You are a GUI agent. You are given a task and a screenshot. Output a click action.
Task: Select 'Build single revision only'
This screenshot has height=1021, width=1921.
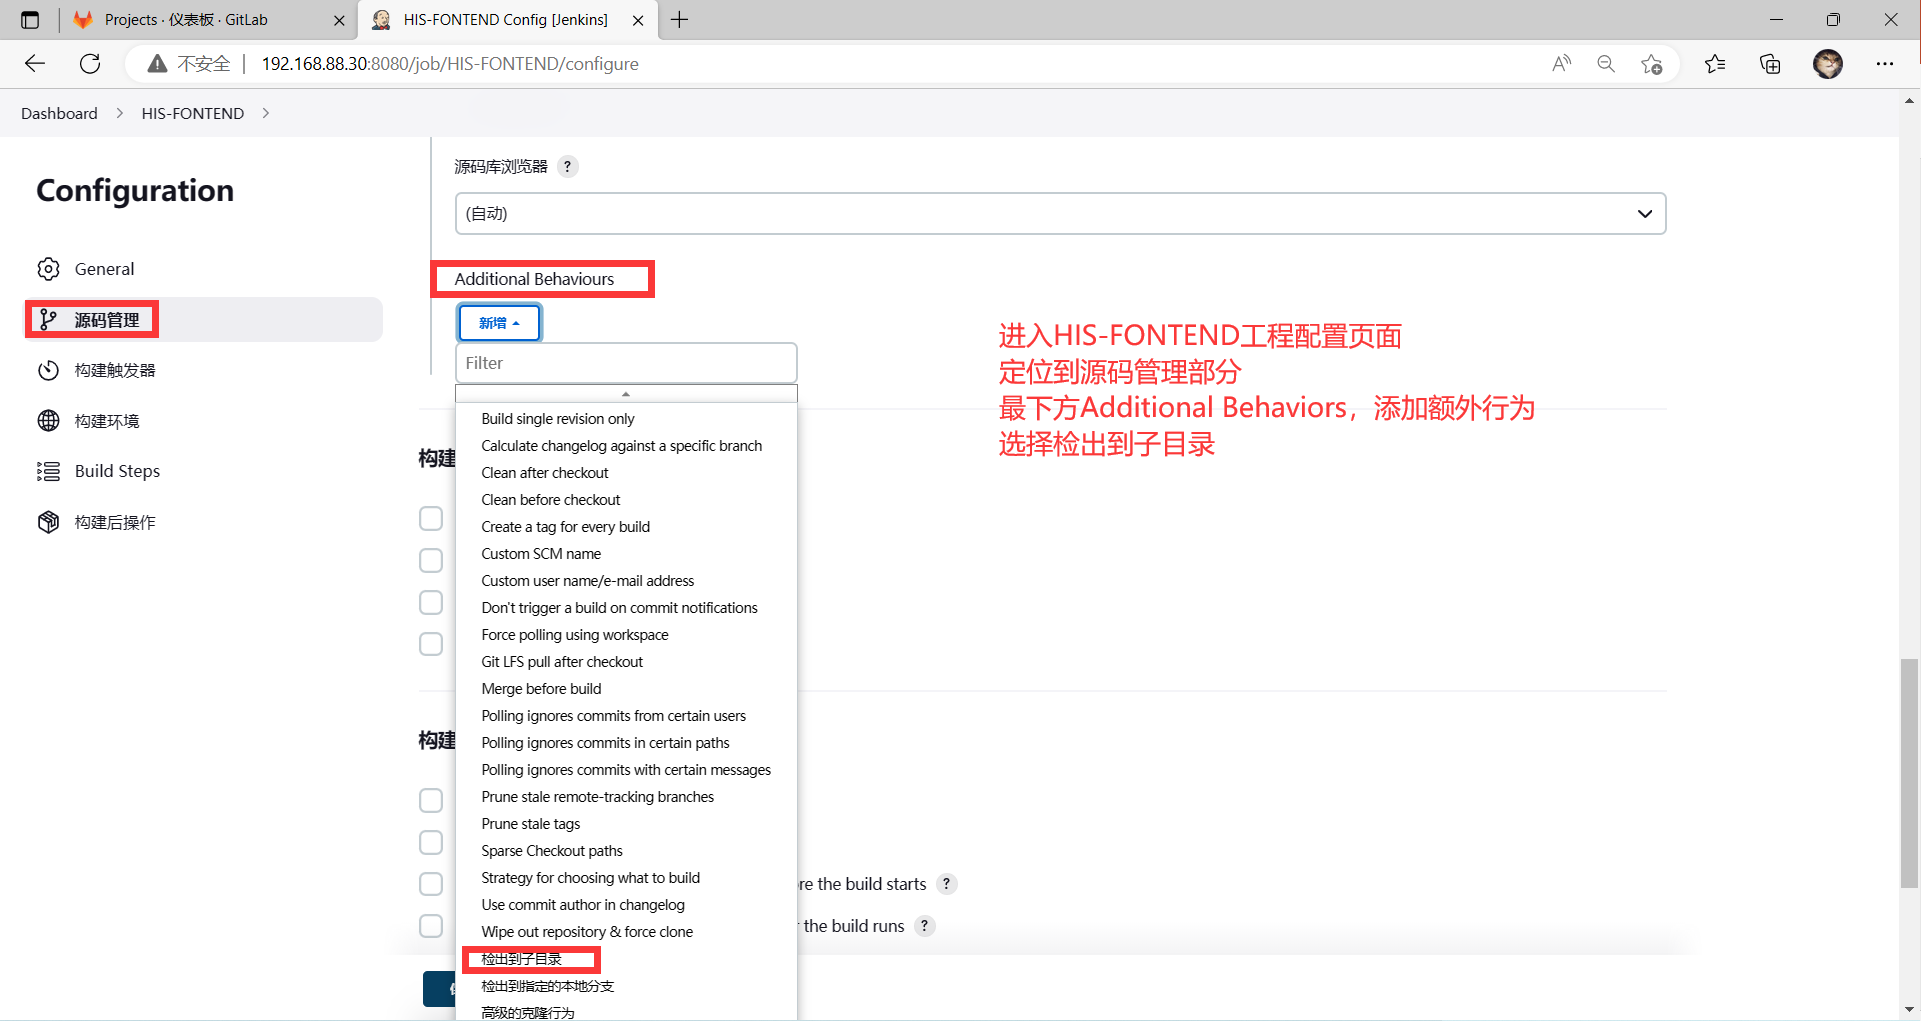pos(558,419)
